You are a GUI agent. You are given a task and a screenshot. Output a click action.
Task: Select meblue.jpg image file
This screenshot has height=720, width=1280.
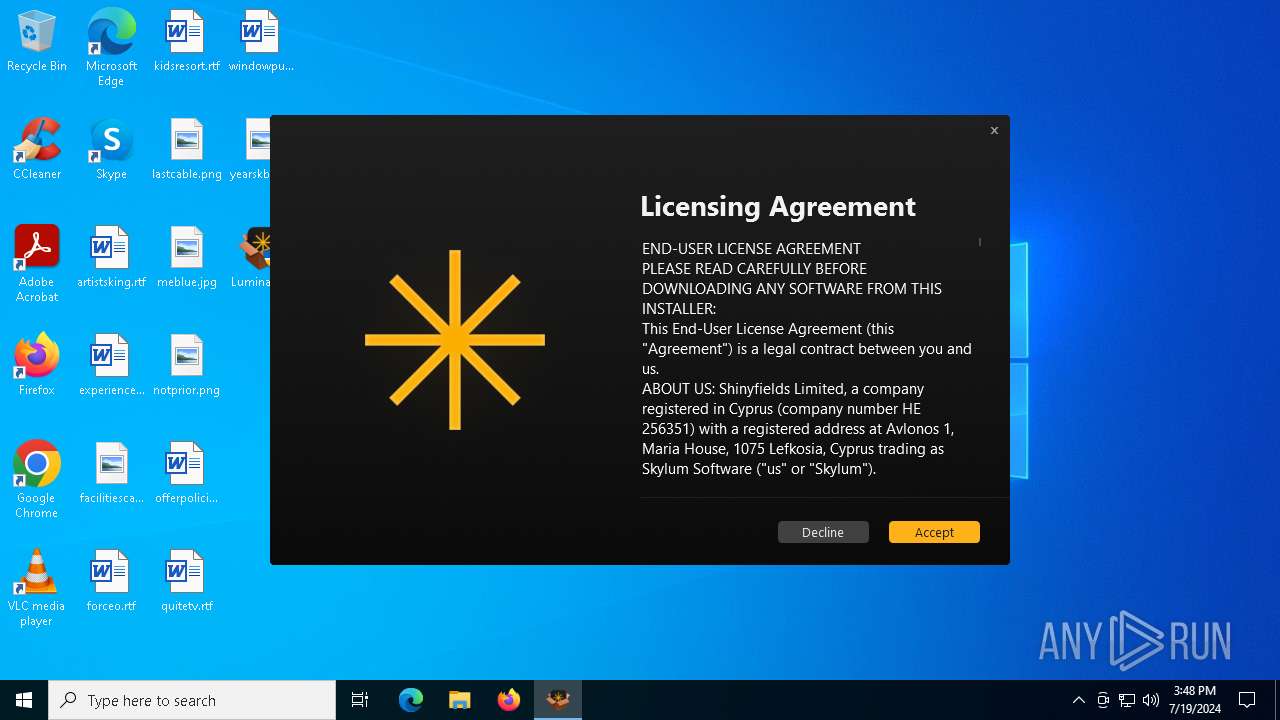tap(186, 258)
